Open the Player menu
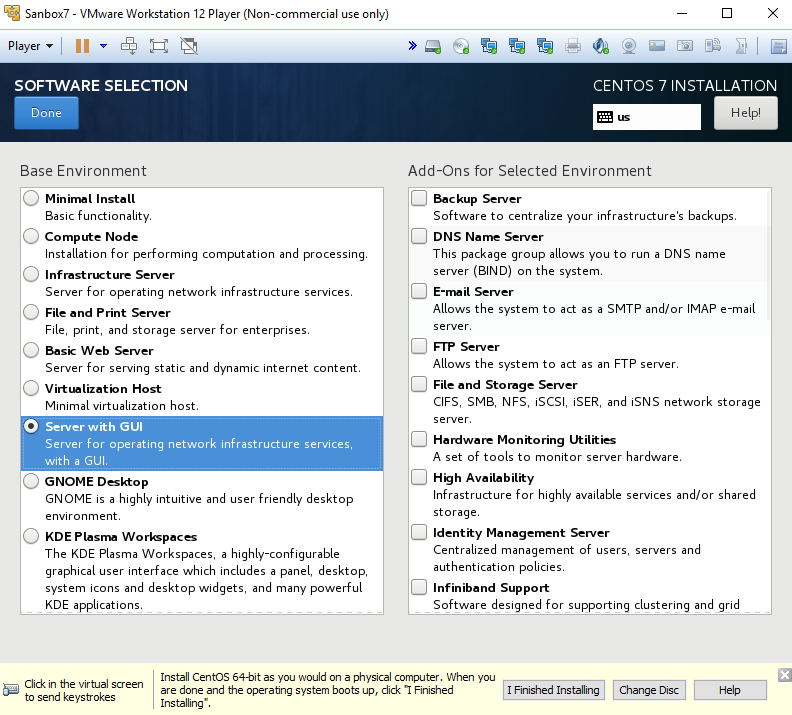Viewport: 792px width, 715px height. click(30, 46)
